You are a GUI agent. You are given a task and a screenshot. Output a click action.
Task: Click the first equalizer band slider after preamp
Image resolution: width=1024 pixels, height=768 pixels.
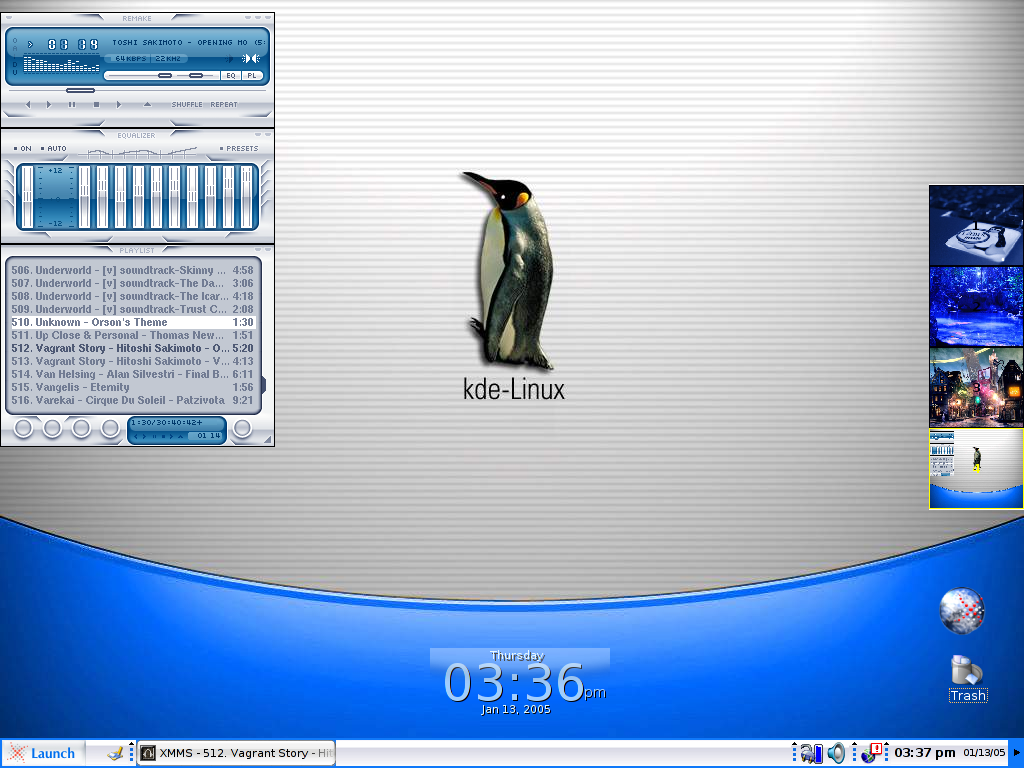click(85, 197)
